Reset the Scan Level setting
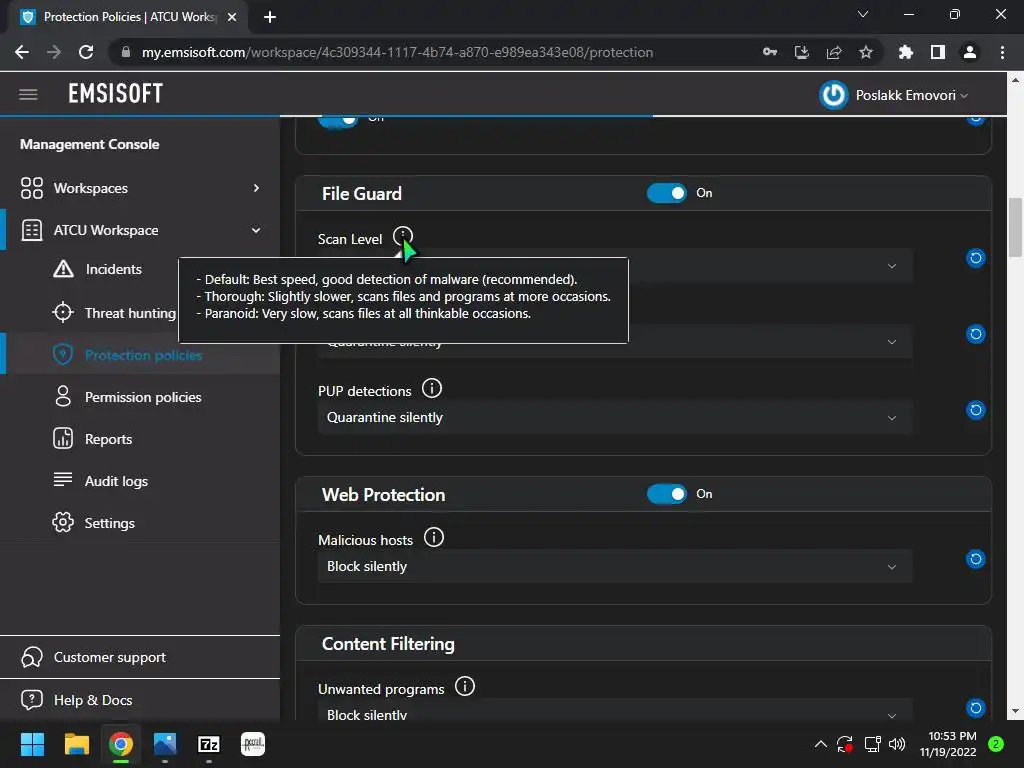This screenshot has width=1024, height=768. 976,258
